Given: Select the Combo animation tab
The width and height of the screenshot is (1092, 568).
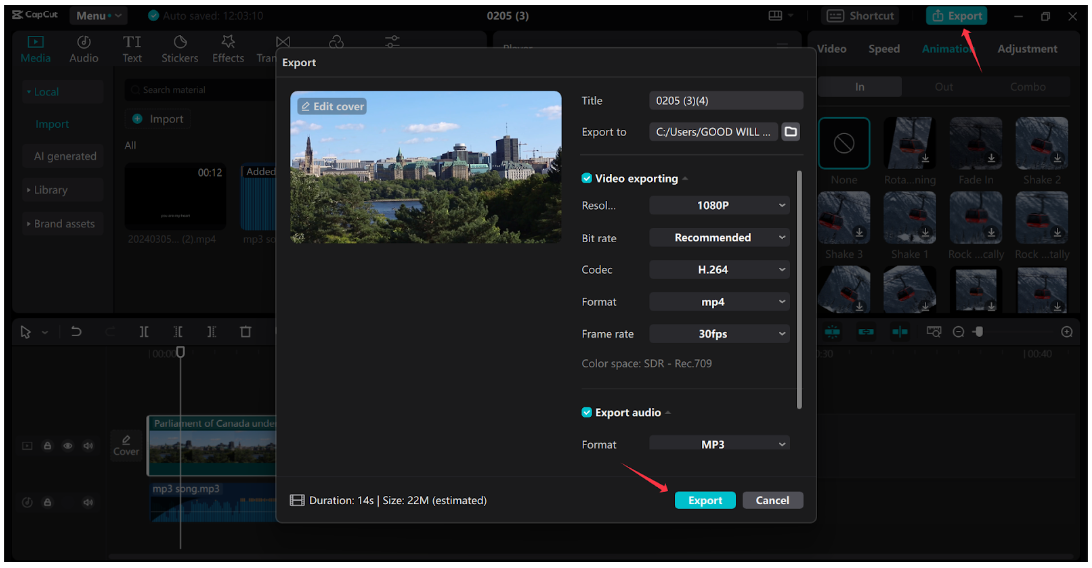Looking at the screenshot, I should coord(1028,87).
